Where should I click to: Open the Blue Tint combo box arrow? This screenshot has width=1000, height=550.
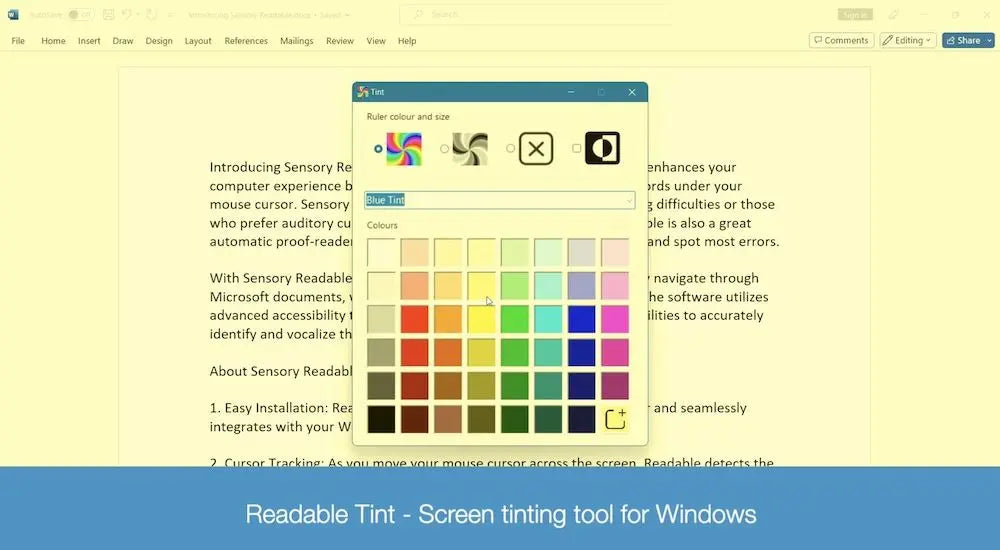click(629, 200)
